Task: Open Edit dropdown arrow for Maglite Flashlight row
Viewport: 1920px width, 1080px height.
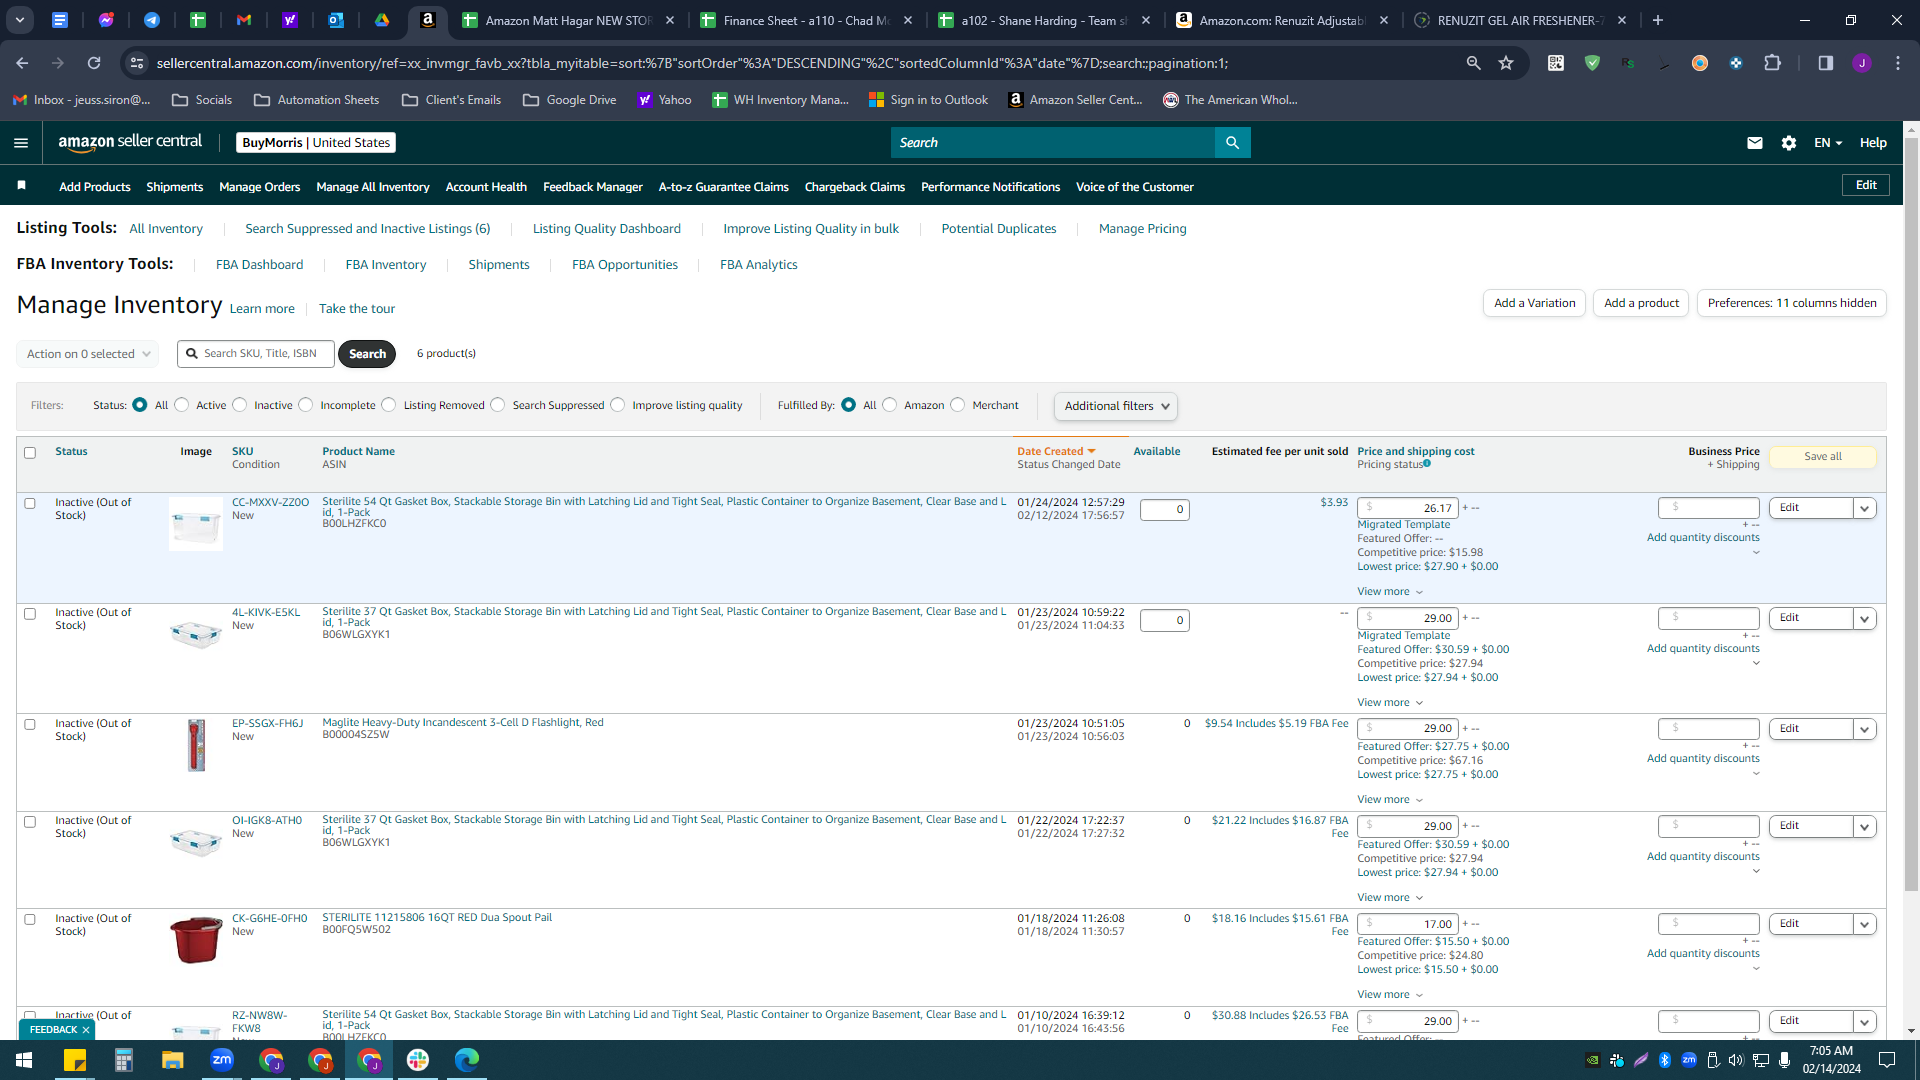Action: click(x=1864, y=730)
